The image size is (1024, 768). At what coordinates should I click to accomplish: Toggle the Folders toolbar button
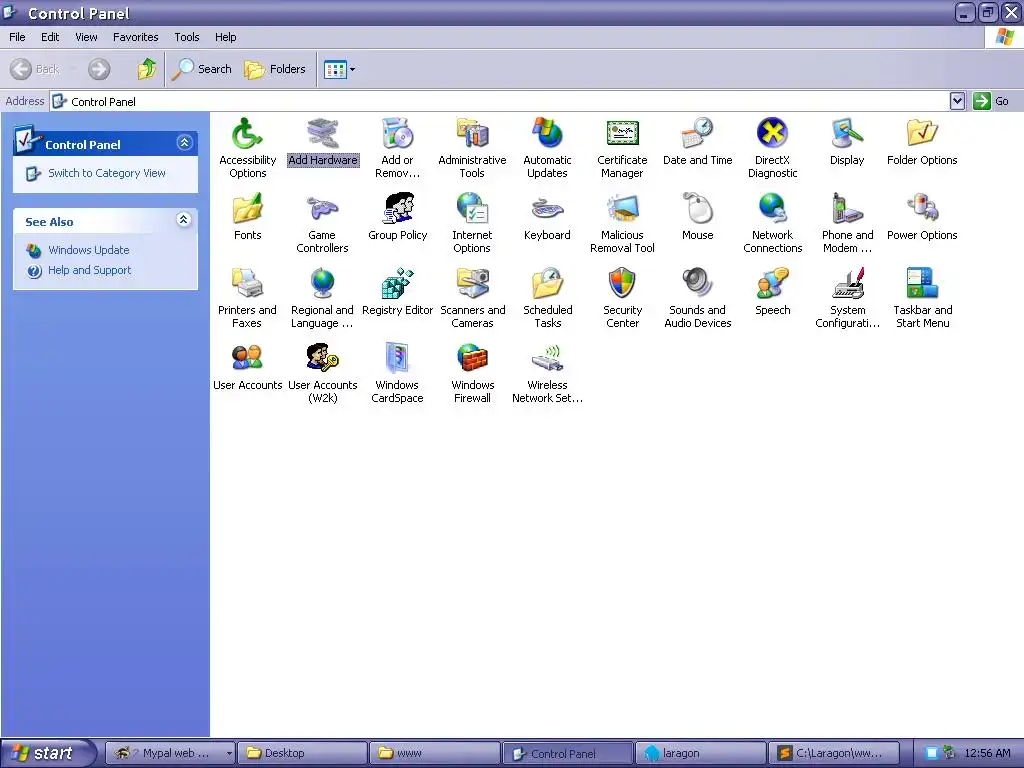pos(275,69)
